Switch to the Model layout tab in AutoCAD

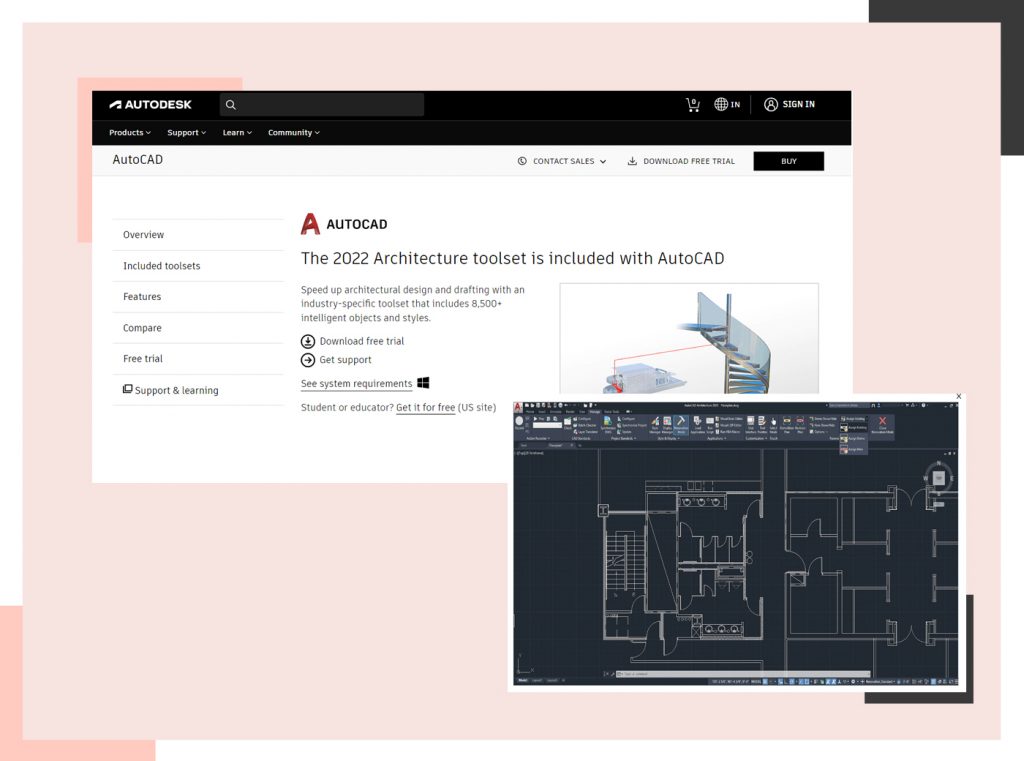[522, 681]
